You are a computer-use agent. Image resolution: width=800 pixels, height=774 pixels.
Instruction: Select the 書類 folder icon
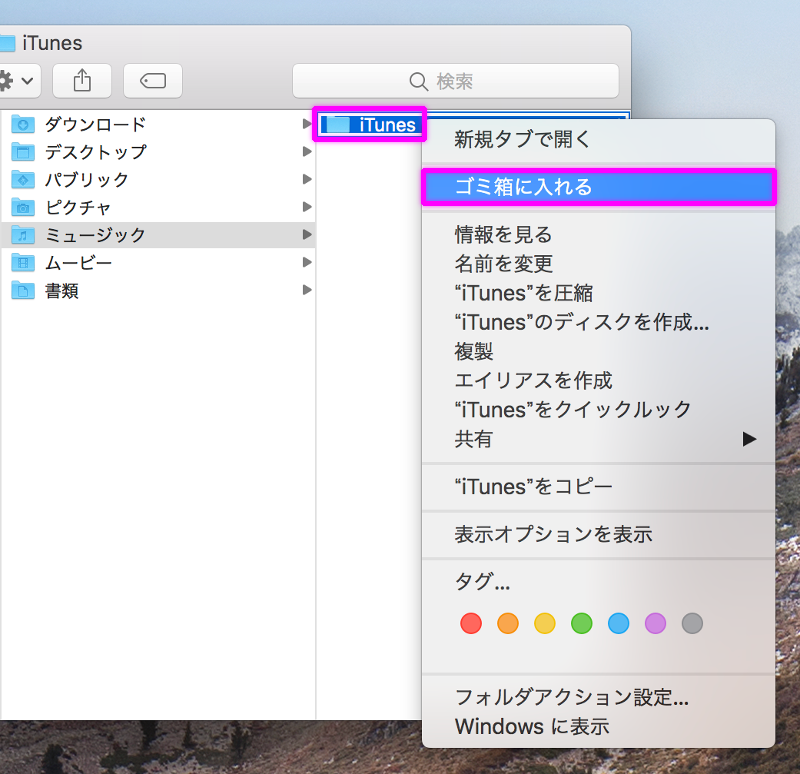[x=23, y=290]
